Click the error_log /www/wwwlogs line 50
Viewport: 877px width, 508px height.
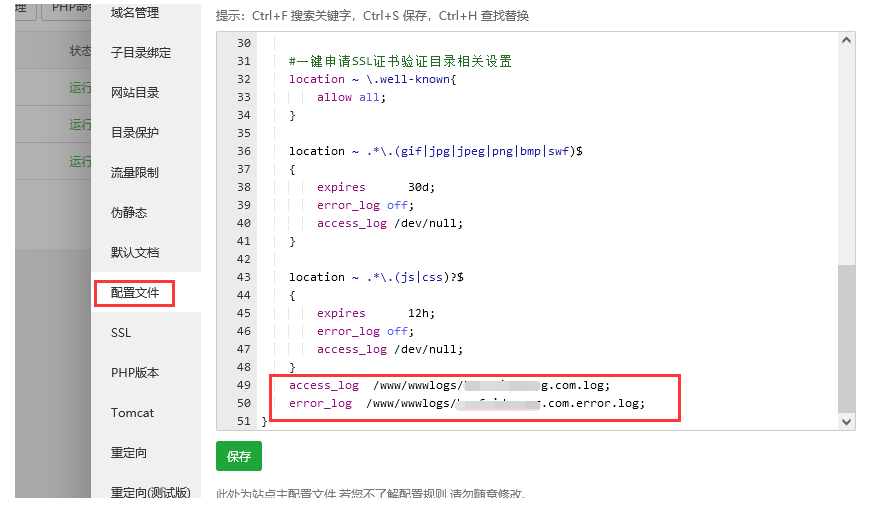(x=467, y=403)
